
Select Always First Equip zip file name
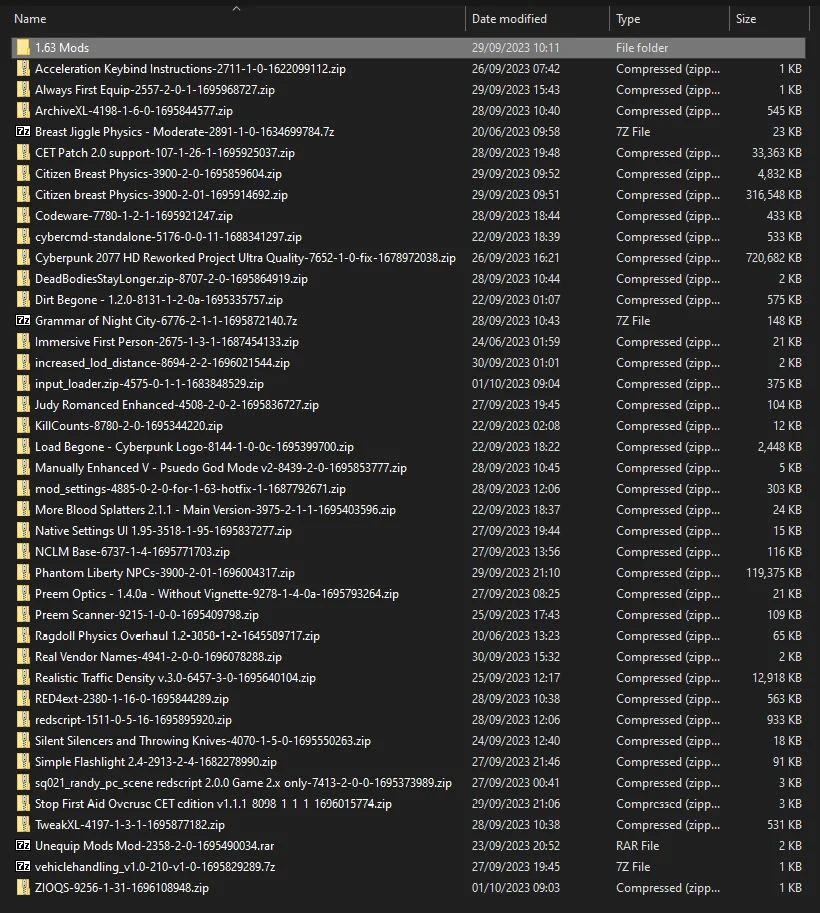pos(155,90)
